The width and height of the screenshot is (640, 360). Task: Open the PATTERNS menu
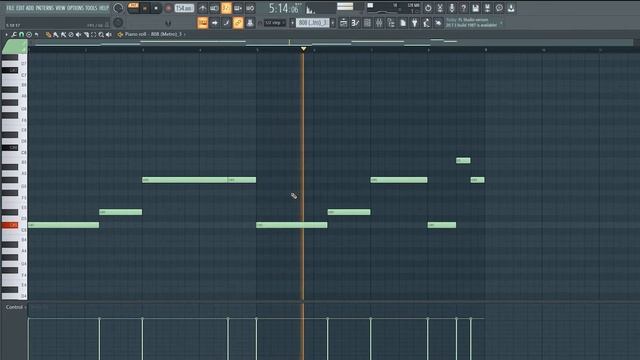(44, 8)
